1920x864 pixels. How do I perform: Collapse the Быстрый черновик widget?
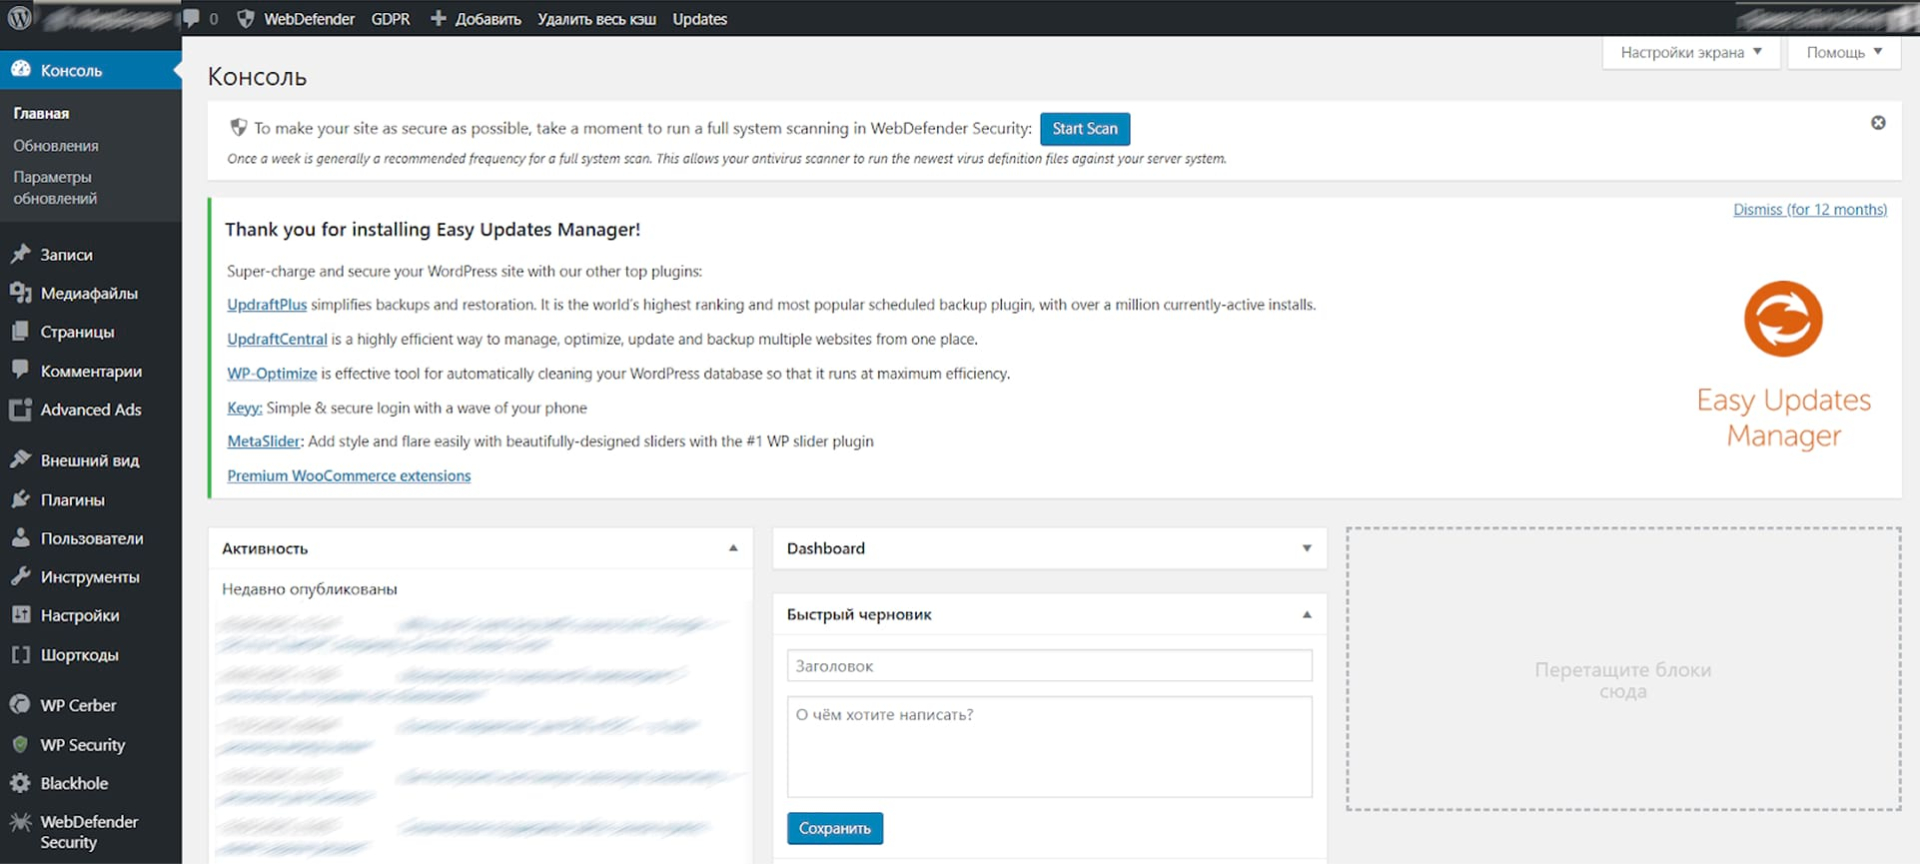click(x=1306, y=614)
